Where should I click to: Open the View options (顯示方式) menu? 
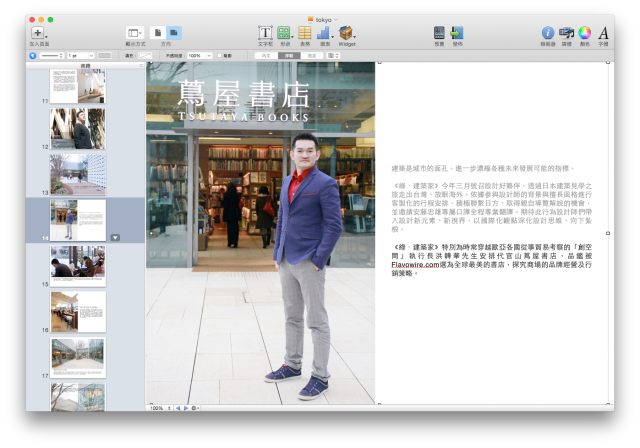[x=135, y=33]
